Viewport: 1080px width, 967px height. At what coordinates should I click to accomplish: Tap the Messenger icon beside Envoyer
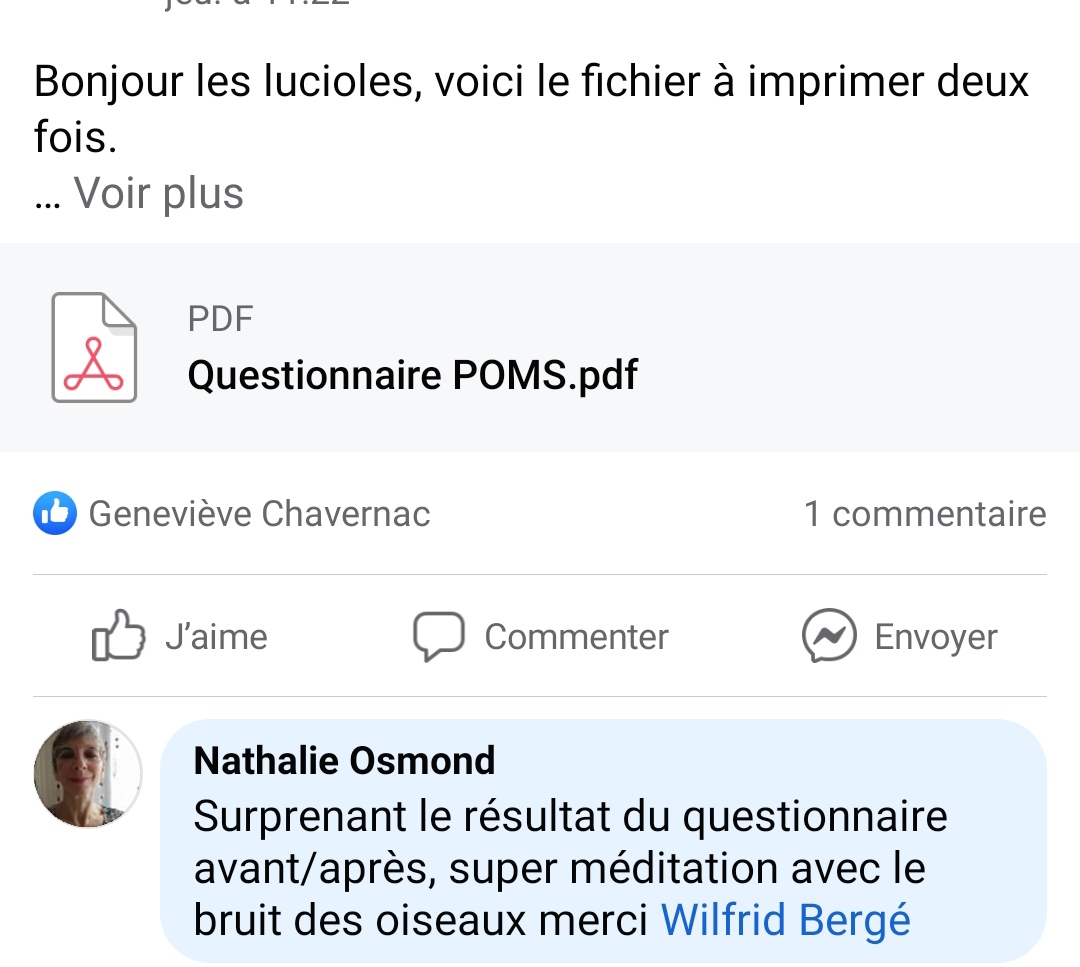coord(829,636)
